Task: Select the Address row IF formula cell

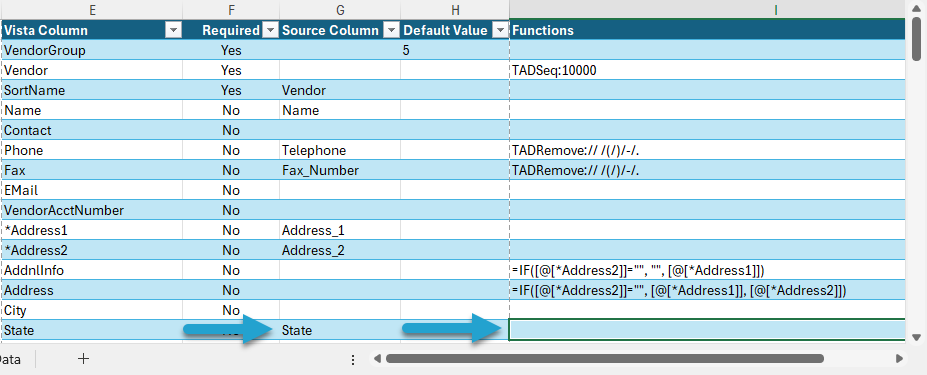Action: click(707, 290)
